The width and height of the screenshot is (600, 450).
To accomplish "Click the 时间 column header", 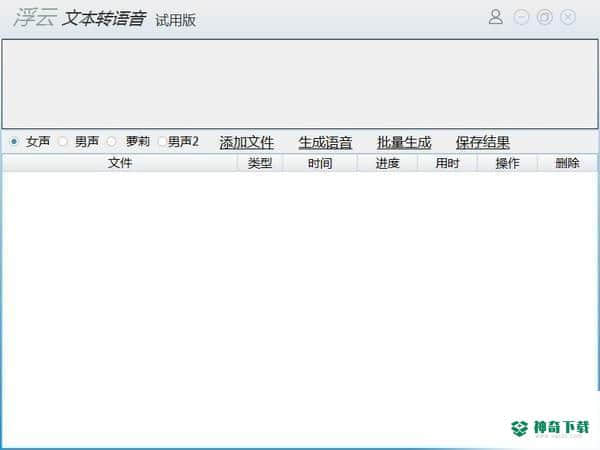I will tap(320, 163).
